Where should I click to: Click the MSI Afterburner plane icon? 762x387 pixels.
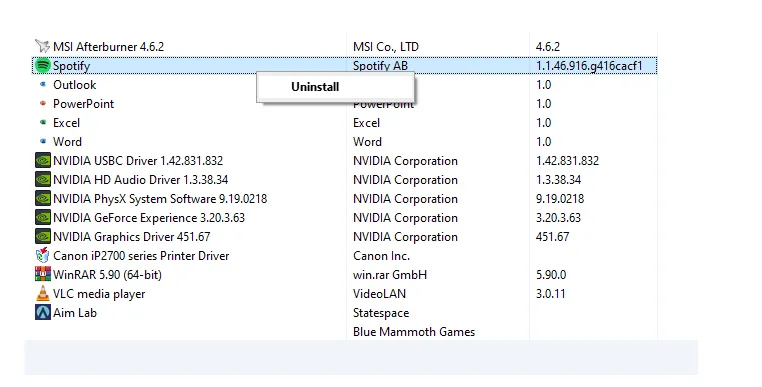click(x=43, y=46)
